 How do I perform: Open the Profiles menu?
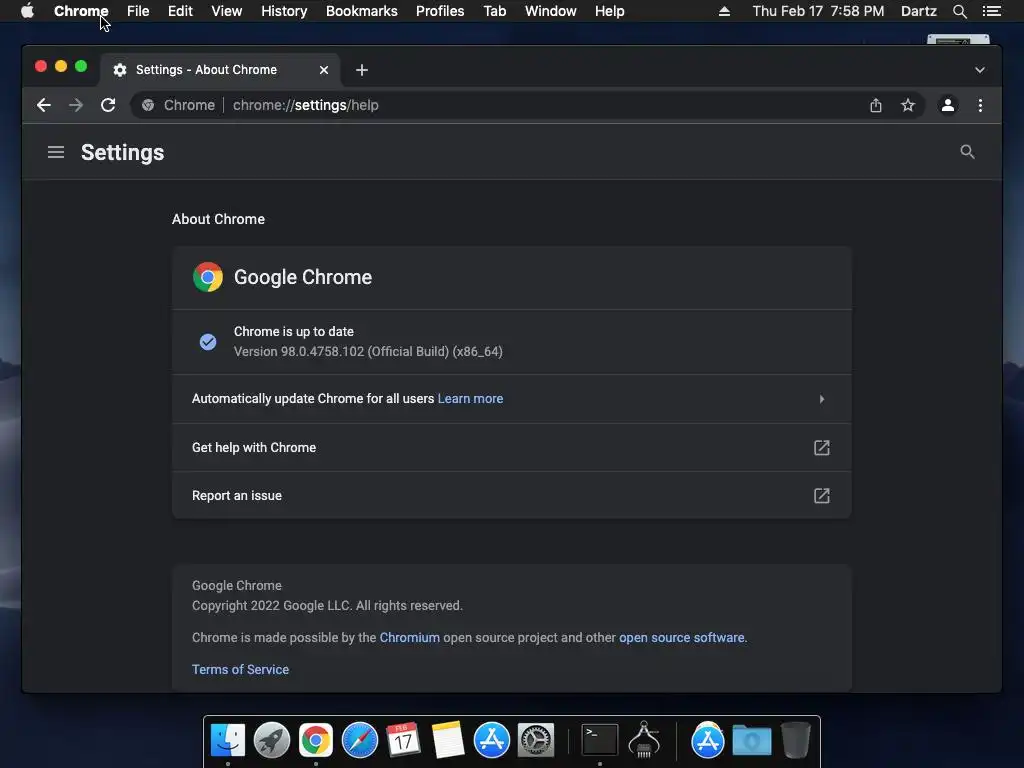[440, 11]
